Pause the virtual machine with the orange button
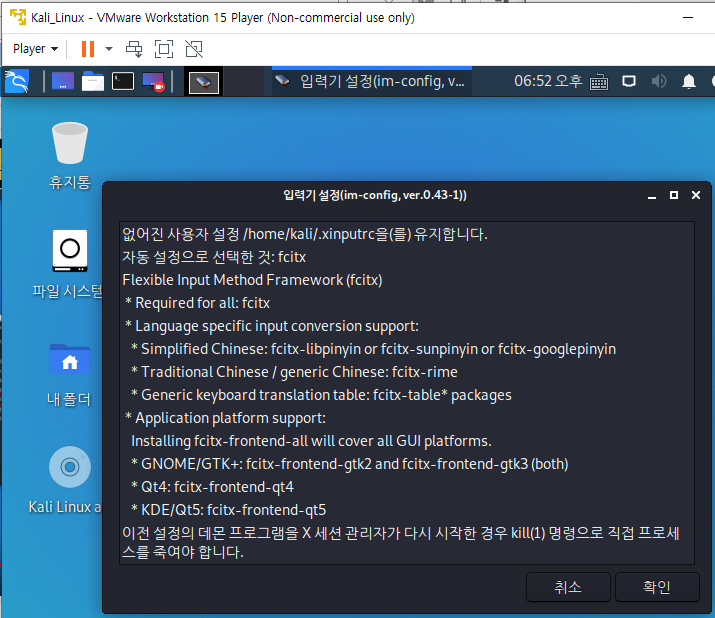The image size is (715, 618). click(88, 49)
